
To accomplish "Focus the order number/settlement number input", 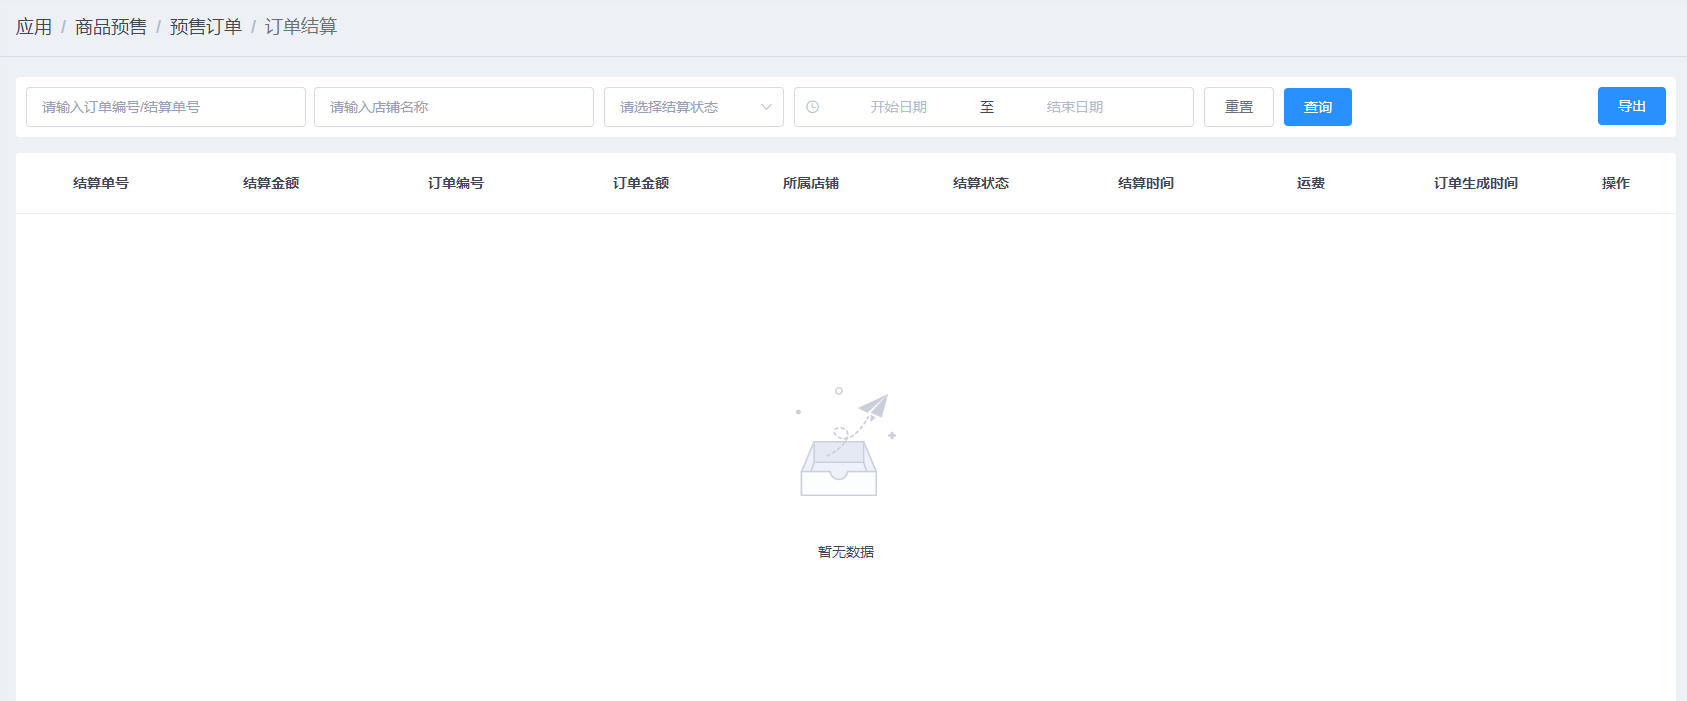I will click(x=166, y=107).
